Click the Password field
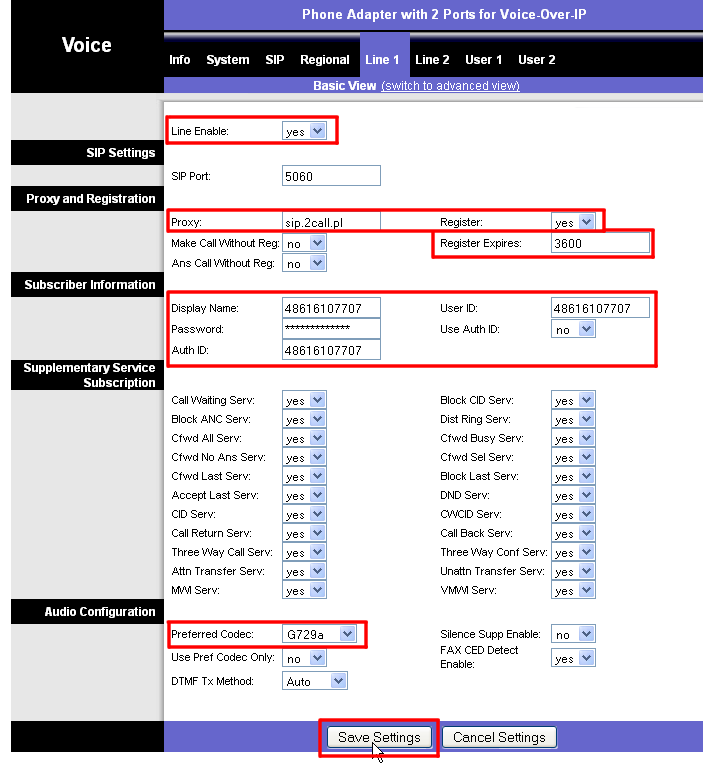This screenshot has height=768, width=703. (331, 329)
